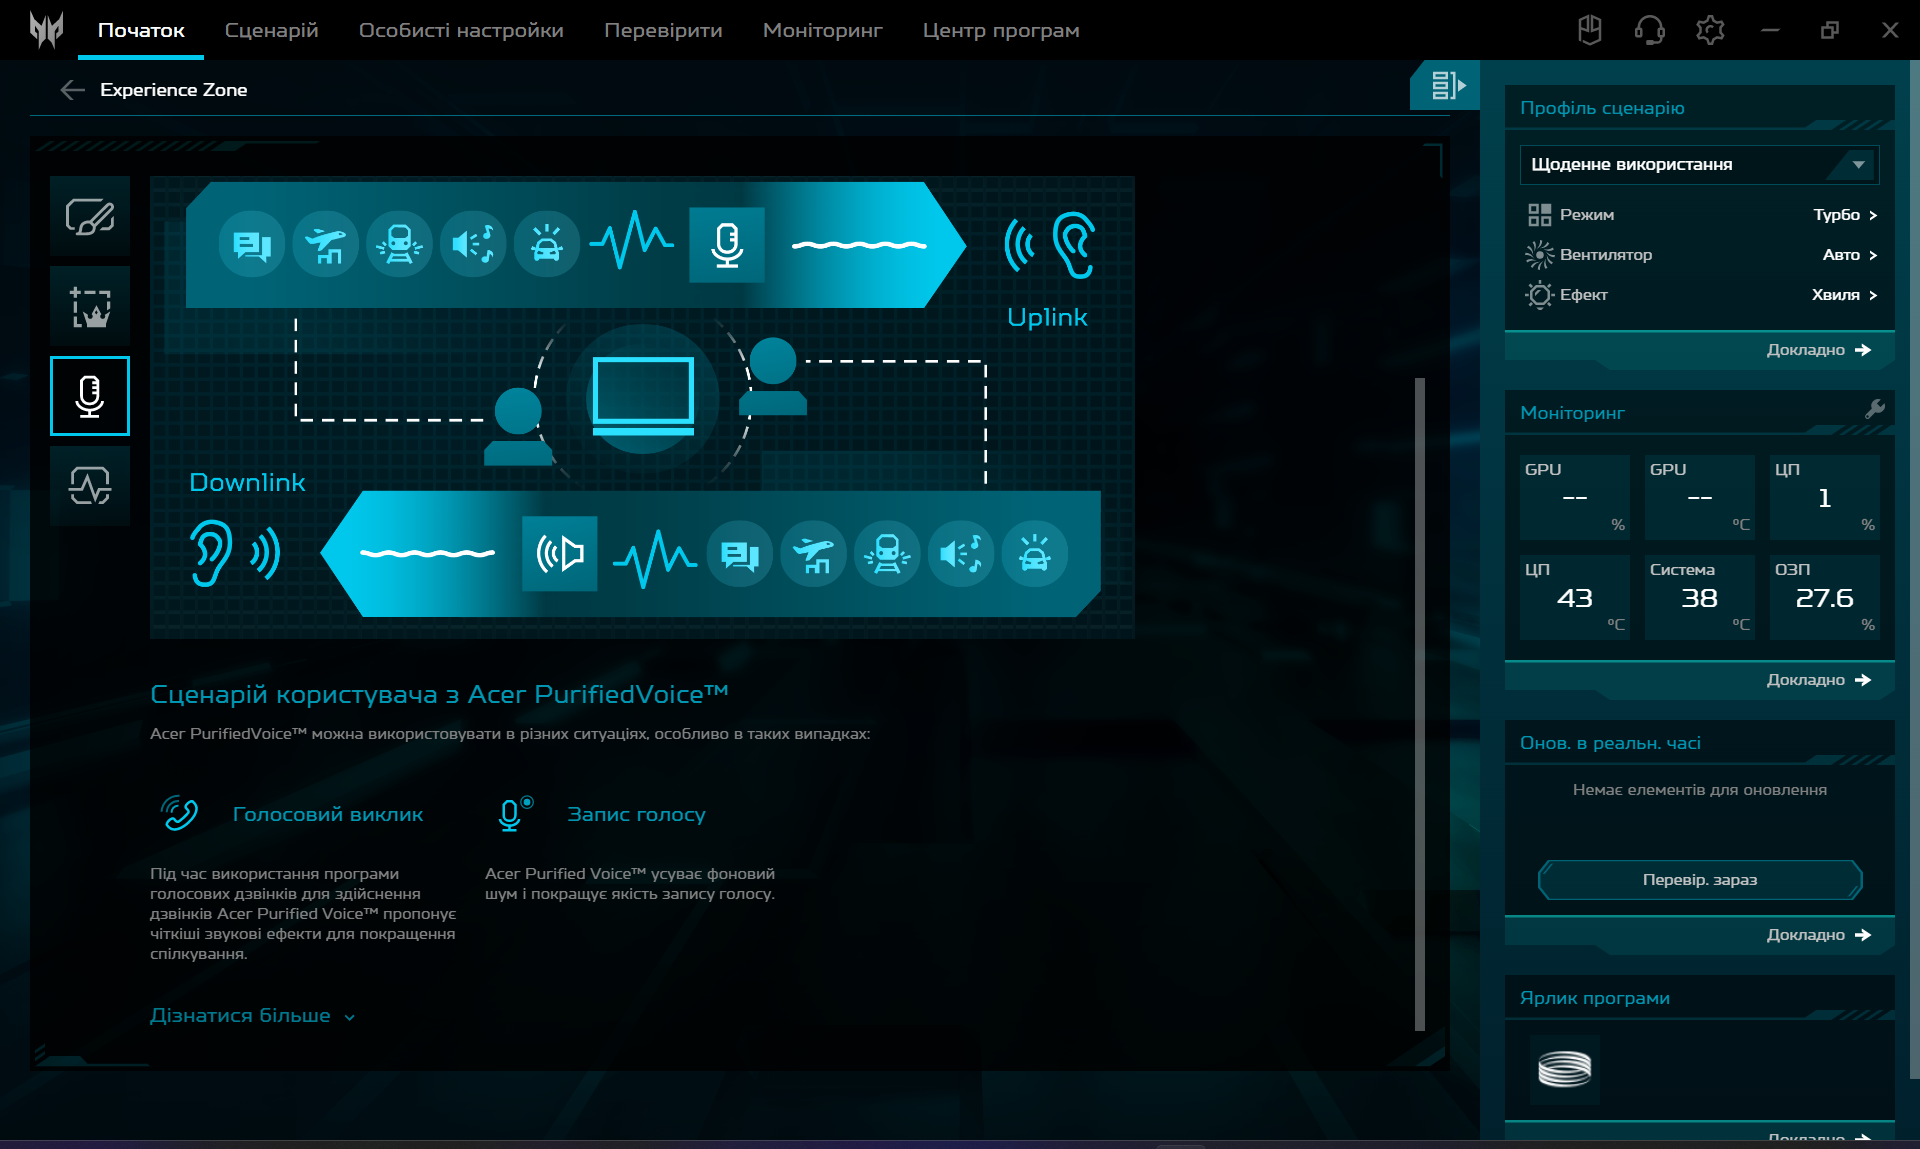Switch to the Сценарій tab
1920x1149 pixels.
(x=271, y=30)
